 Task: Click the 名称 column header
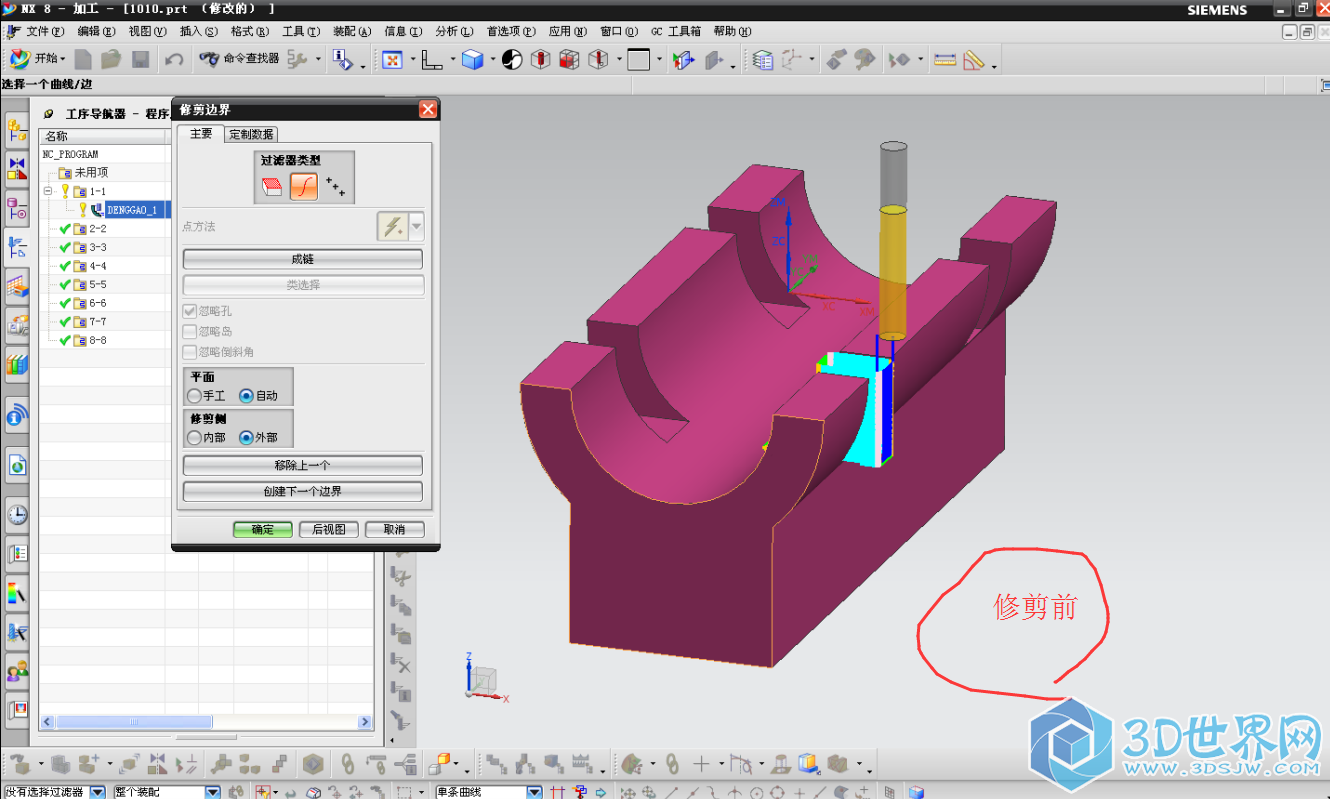point(100,136)
